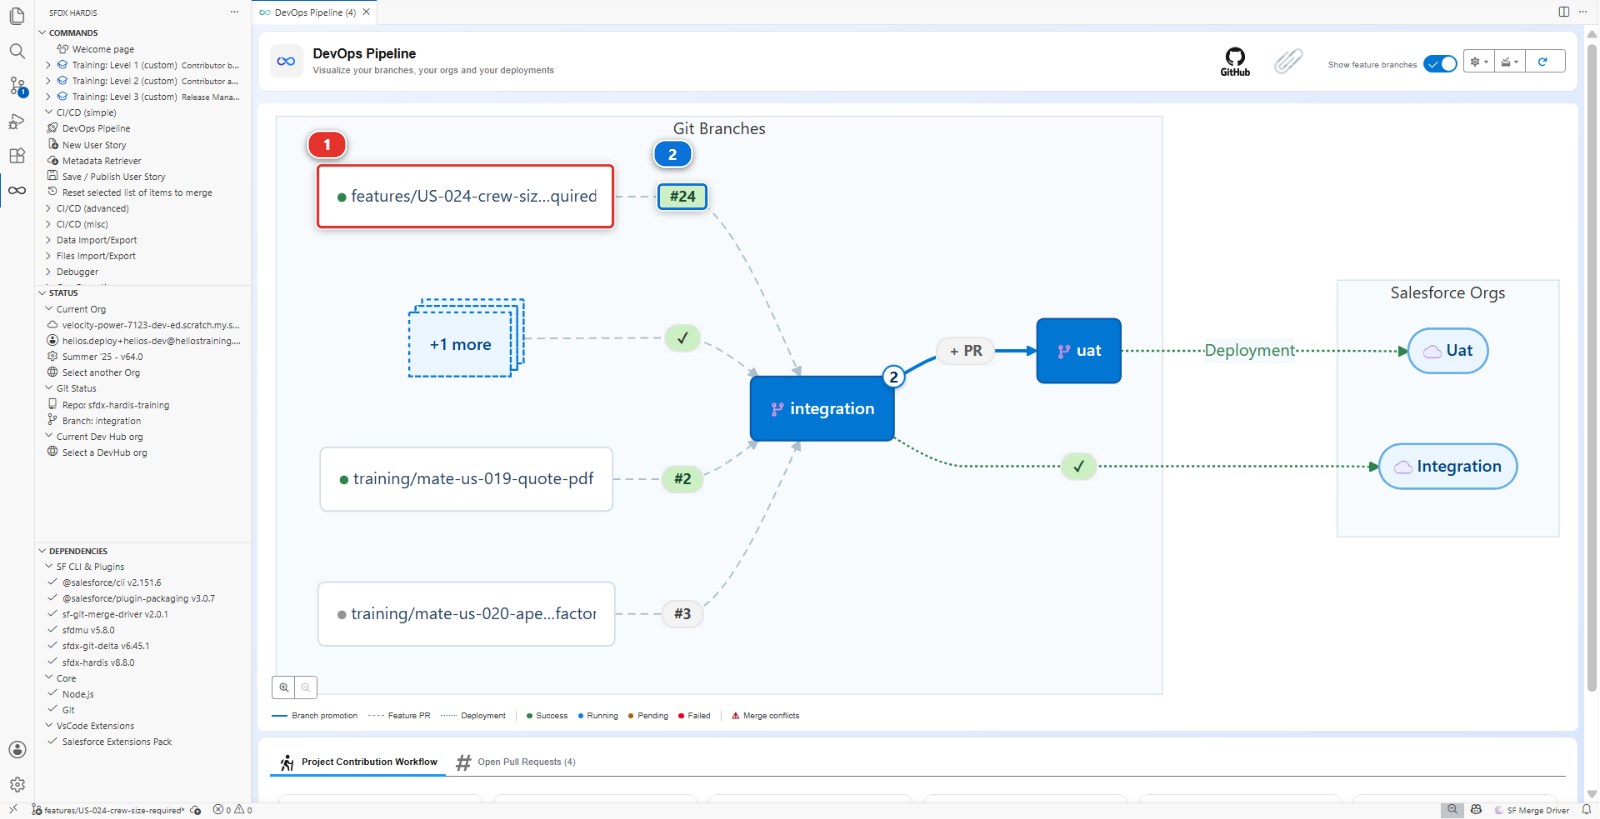Screen dimensions: 1600x819
Task: Open Source Control view in activity bar
Action: pyautogui.click(x=17, y=86)
